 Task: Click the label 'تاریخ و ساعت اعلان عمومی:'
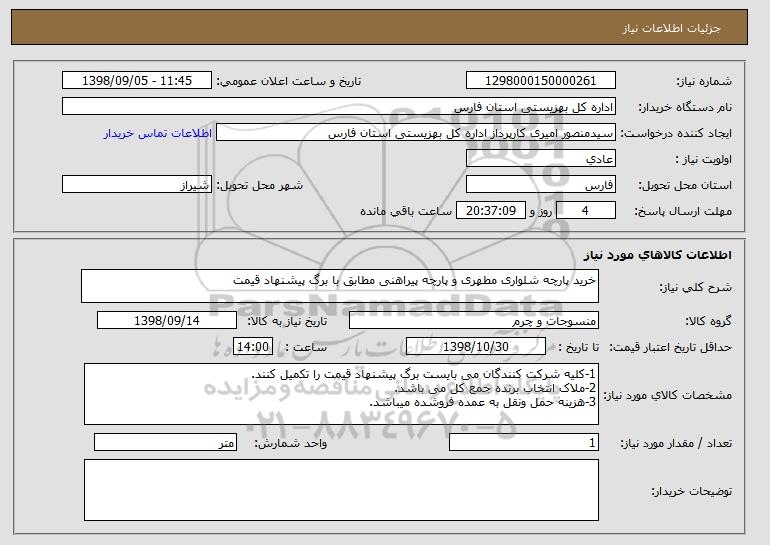tap(289, 82)
